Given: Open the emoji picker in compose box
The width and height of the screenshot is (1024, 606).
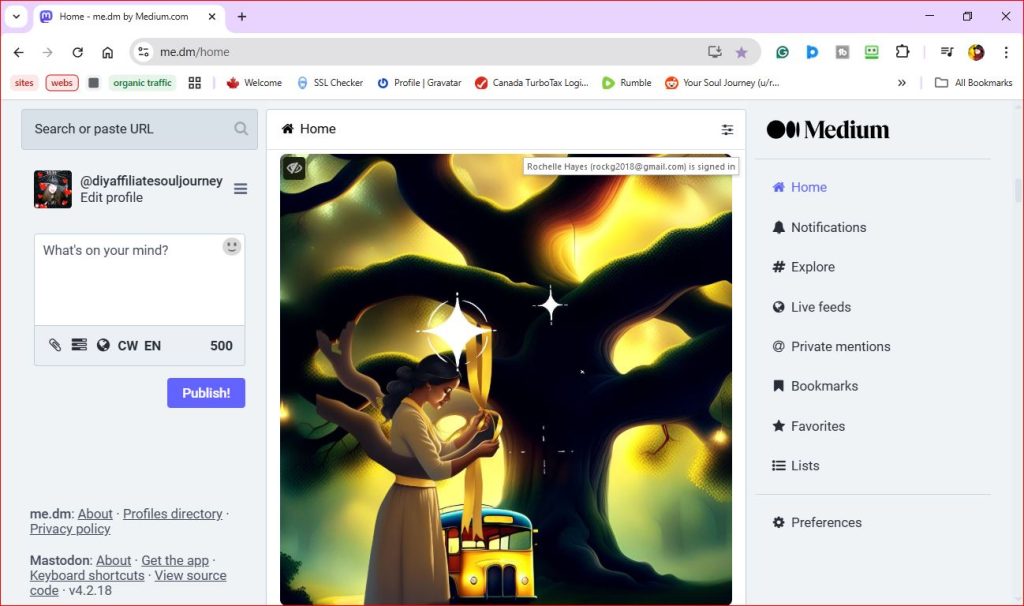Looking at the screenshot, I should [x=232, y=247].
